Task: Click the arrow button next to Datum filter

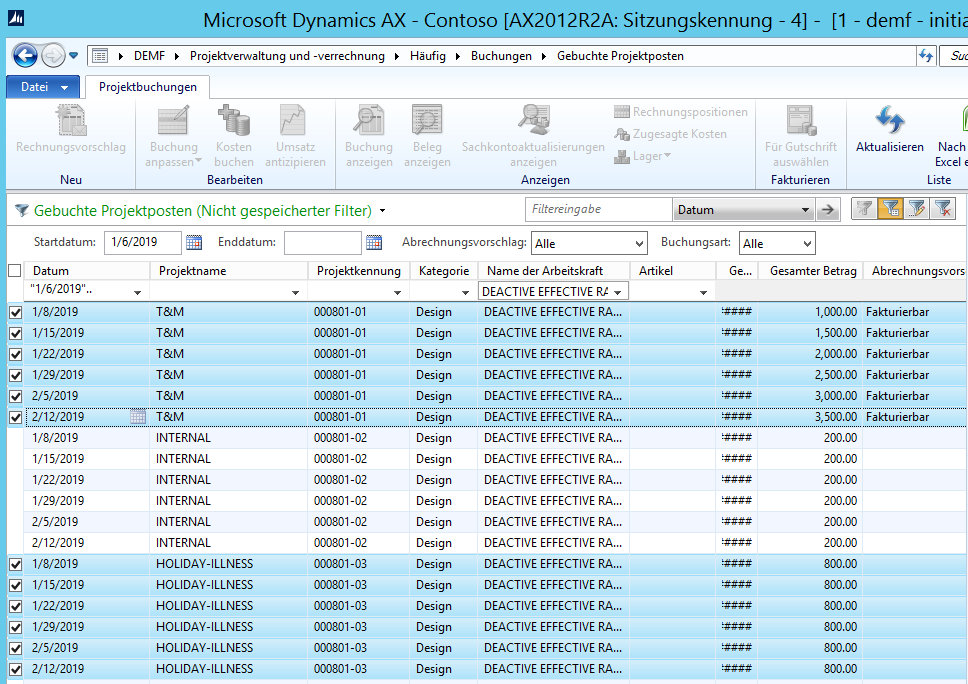Action: pyautogui.click(x=827, y=210)
